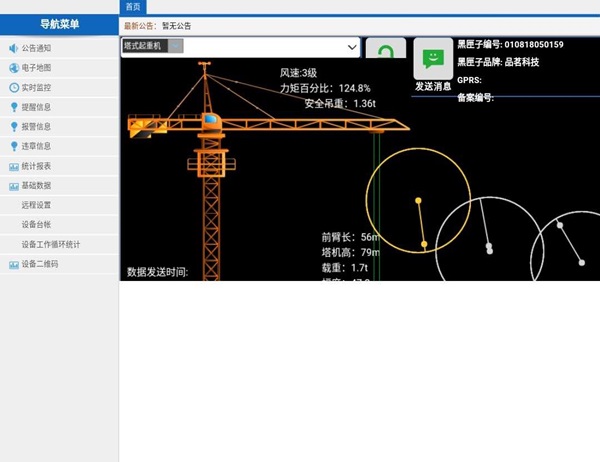Click the 公告通知 speaker icon

[13, 48]
